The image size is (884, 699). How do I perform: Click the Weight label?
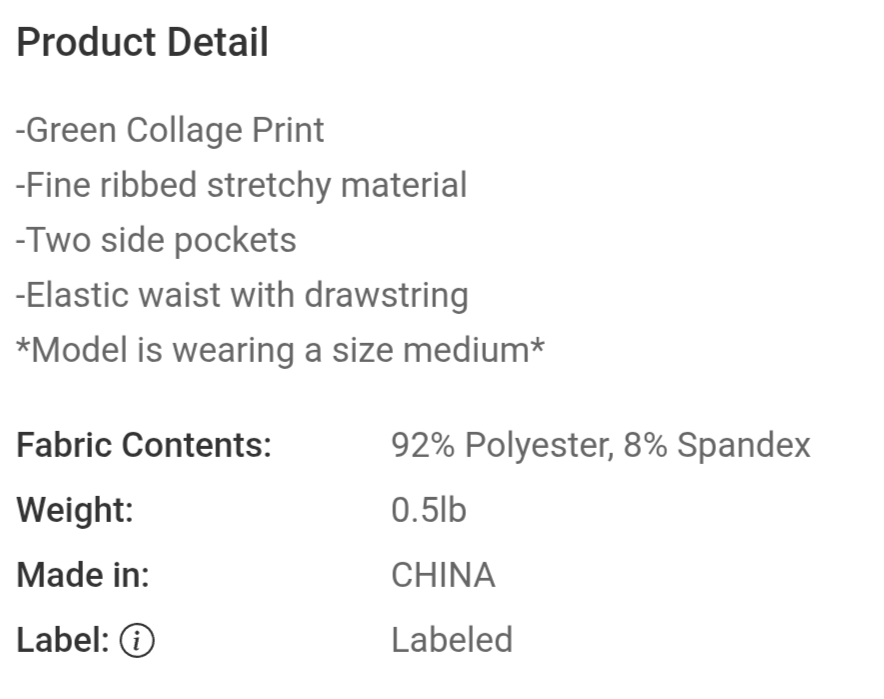[x=75, y=511]
